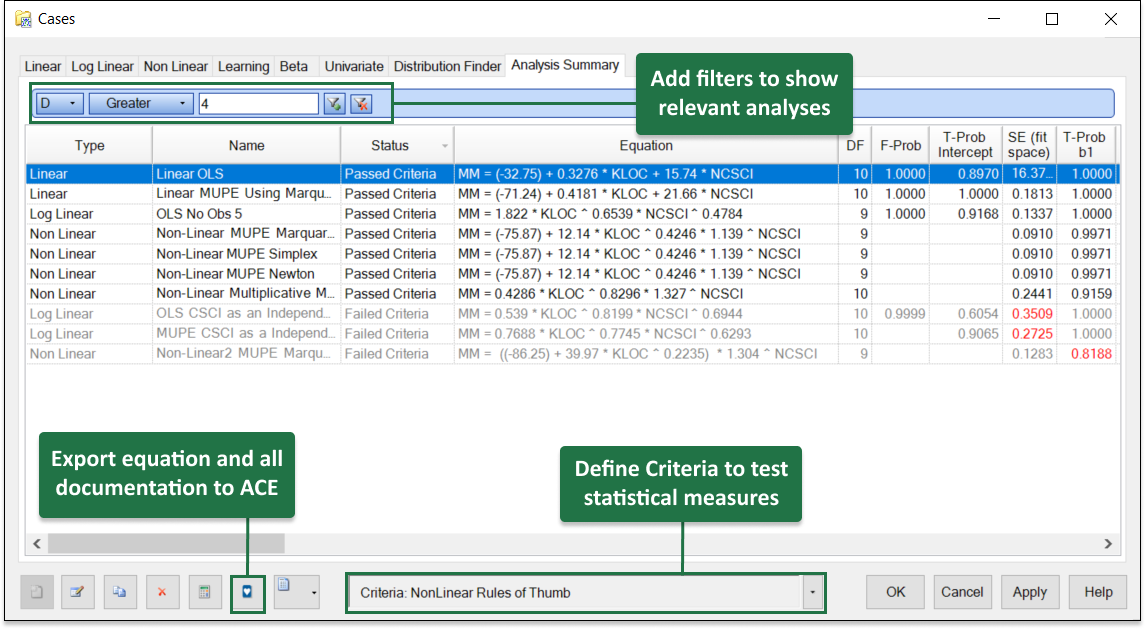
Task: Sort by the Type column header
Action: click(x=89, y=145)
